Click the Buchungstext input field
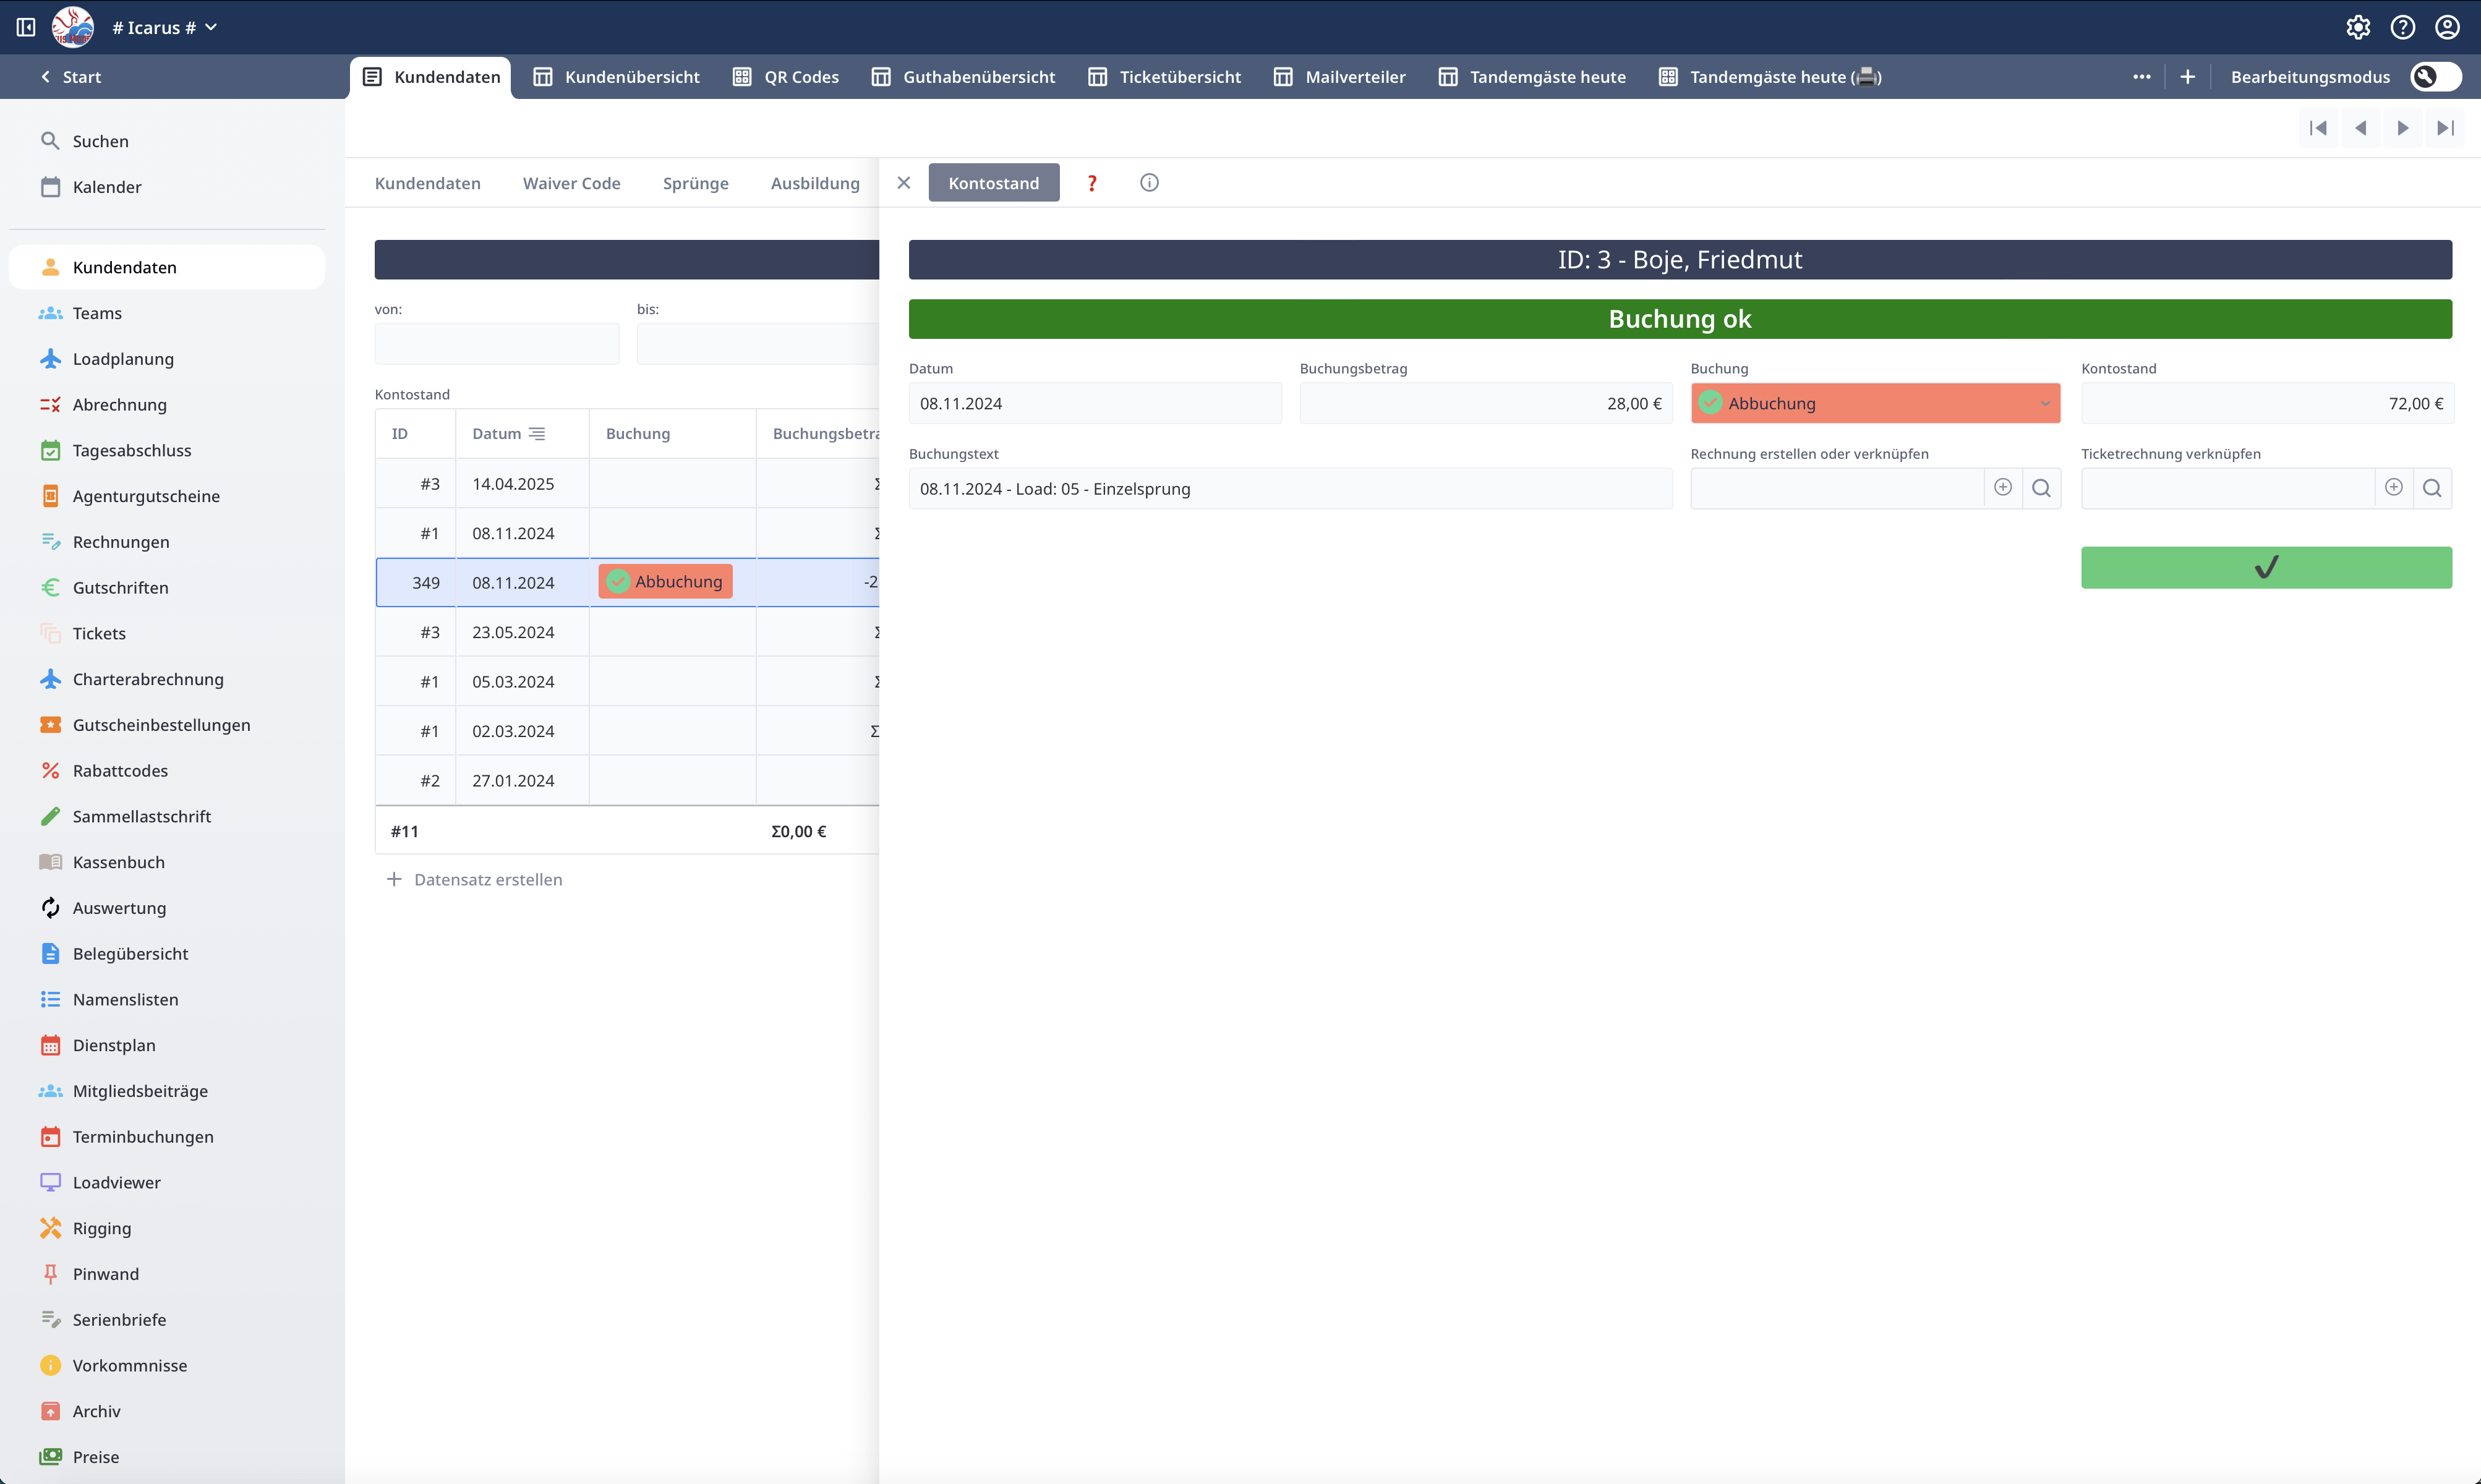 [1289, 489]
